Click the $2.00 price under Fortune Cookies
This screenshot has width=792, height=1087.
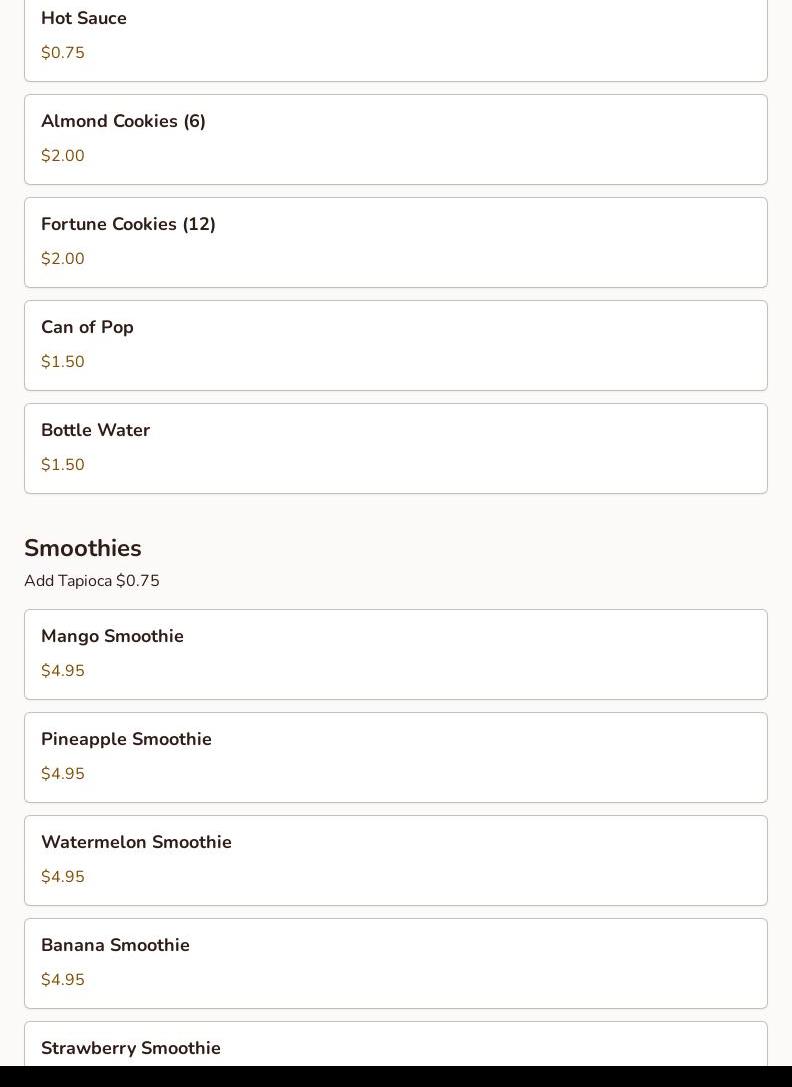point(63,259)
